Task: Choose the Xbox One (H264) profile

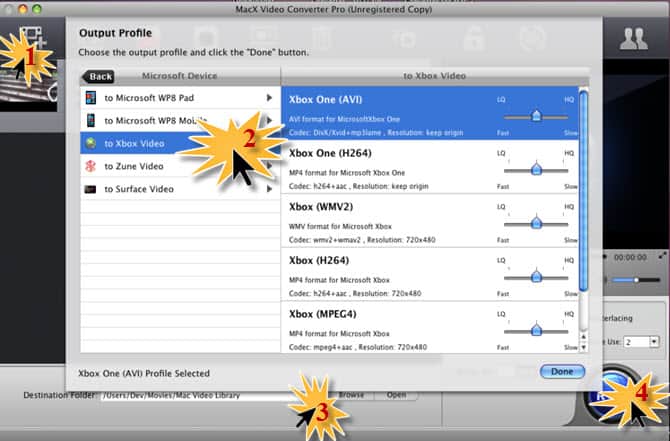Action: tap(430, 167)
